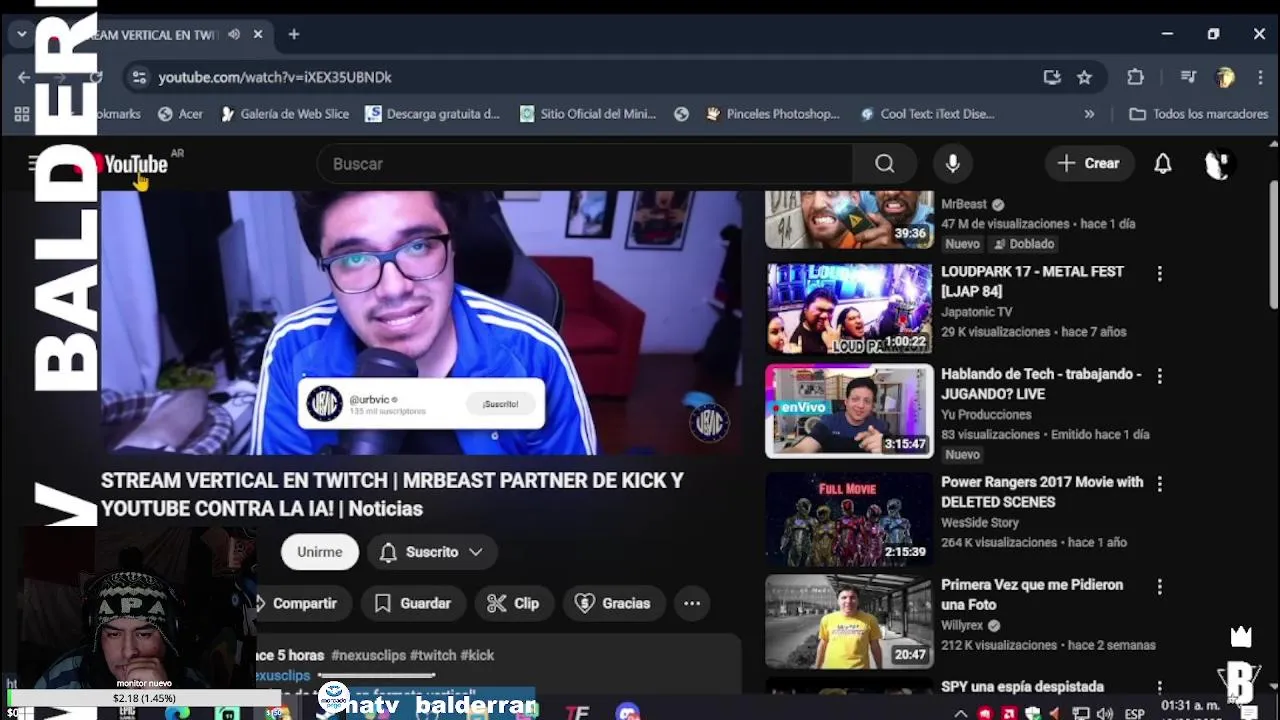The width and height of the screenshot is (1280, 720).
Task: Open more options for Power Rangers video
Action: pyautogui.click(x=1160, y=484)
